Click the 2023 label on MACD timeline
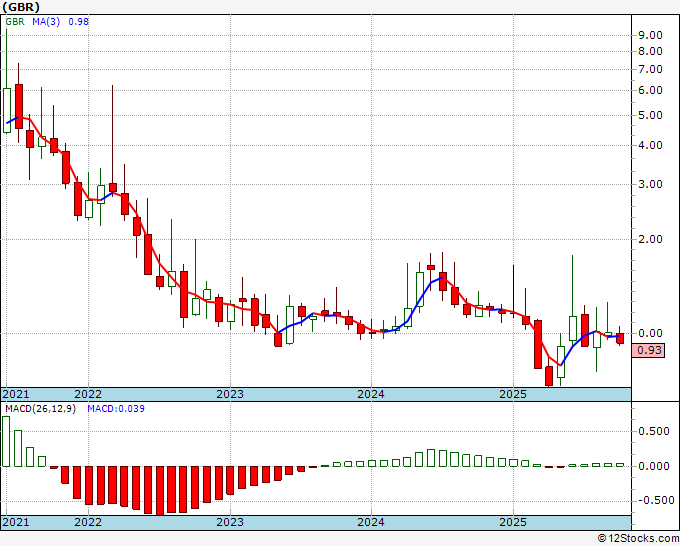The height and width of the screenshot is (546, 680). 230,522
